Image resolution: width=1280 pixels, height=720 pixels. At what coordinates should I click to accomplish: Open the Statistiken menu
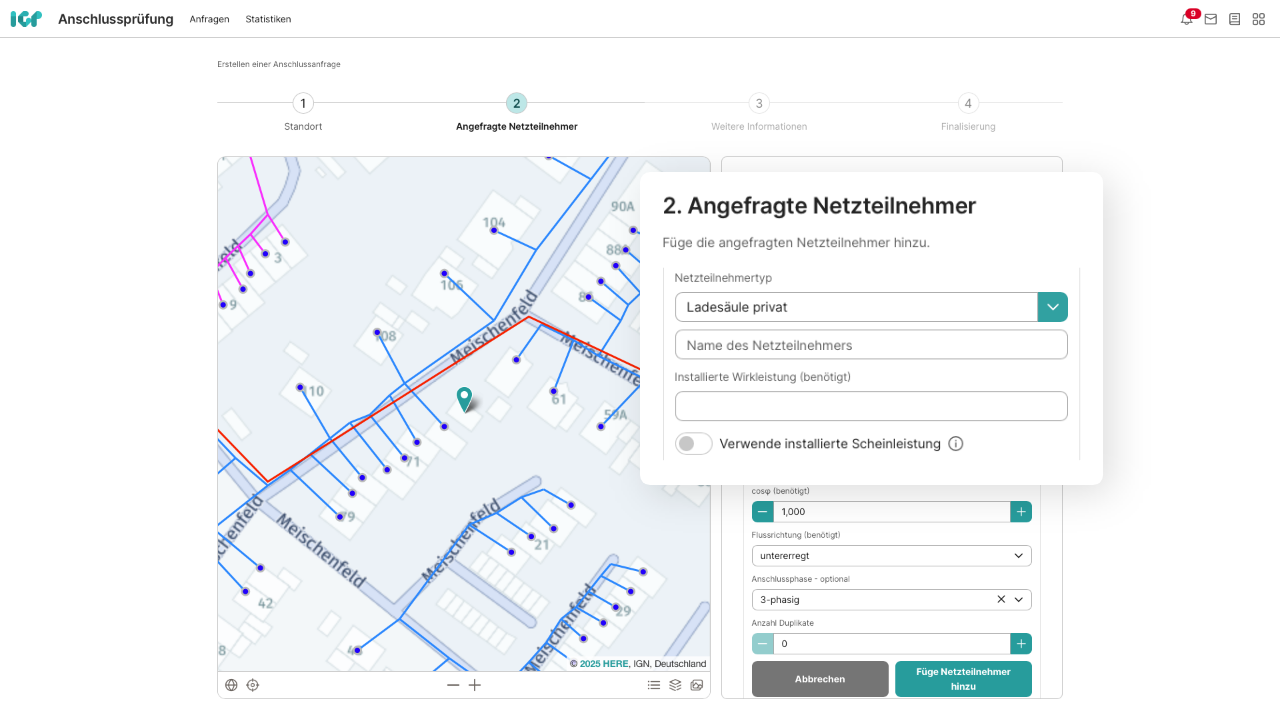[x=268, y=19]
